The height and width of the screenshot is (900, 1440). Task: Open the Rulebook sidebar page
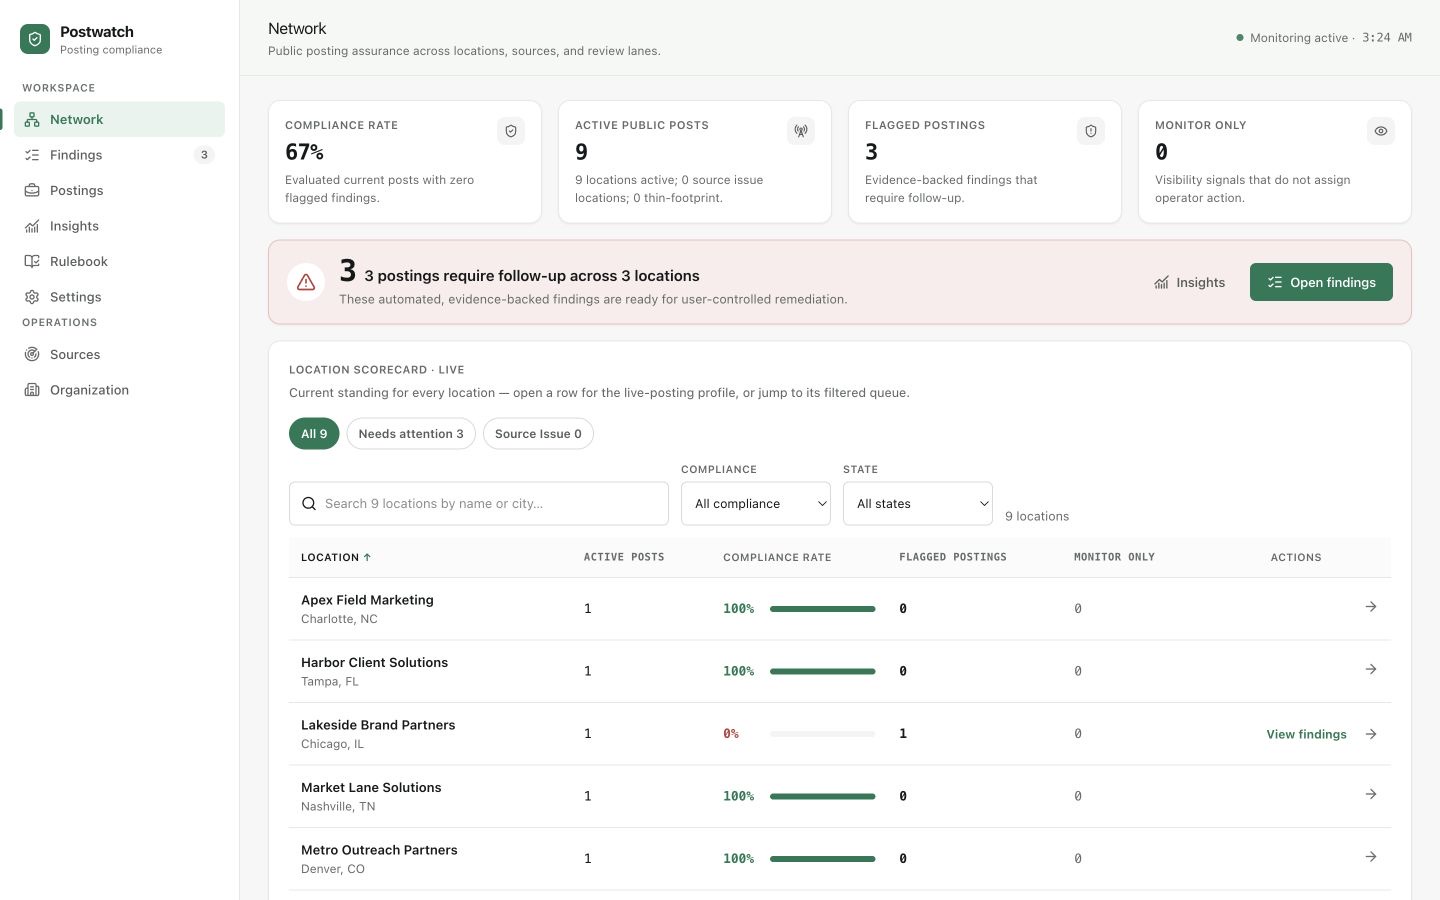tap(119, 261)
